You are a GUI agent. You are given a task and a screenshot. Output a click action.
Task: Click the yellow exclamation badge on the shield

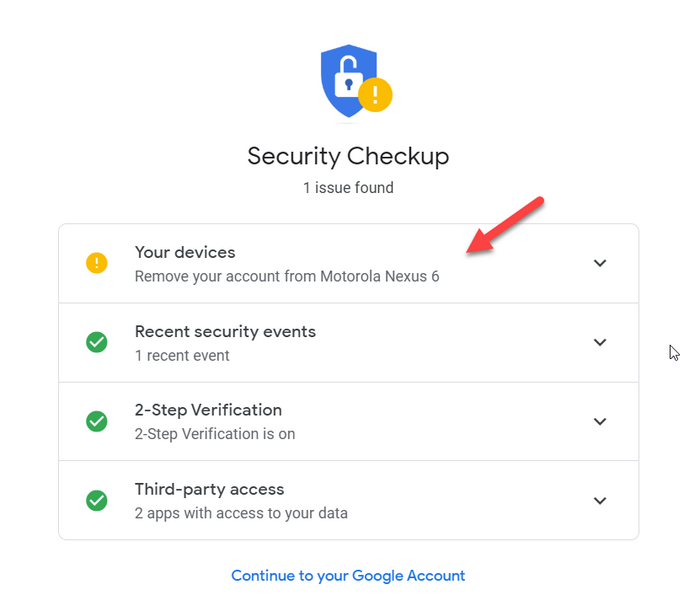pyautogui.click(x=376, y=96)
